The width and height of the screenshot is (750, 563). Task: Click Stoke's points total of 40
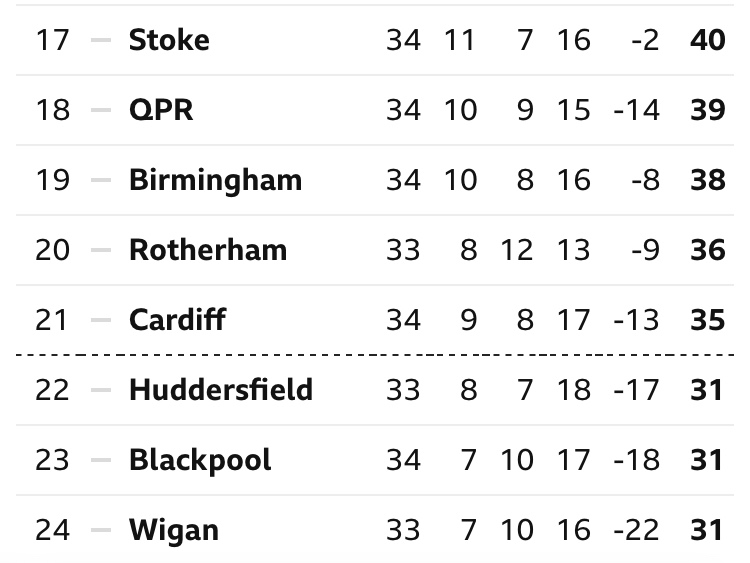pyautogui.click(x=707, y=40)
